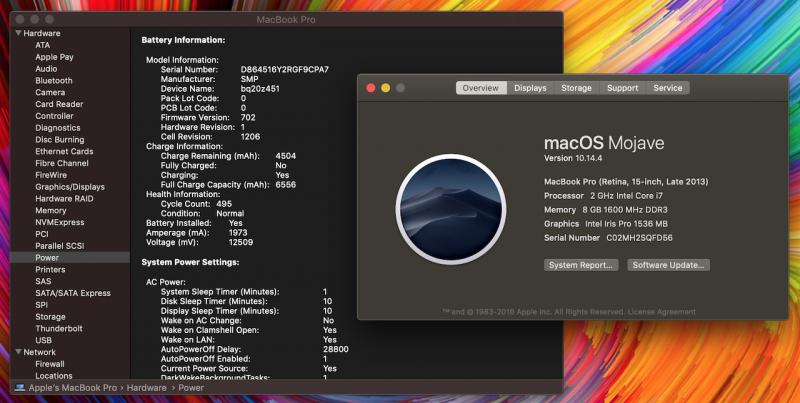Screen dimensions: 800x403
Task: Select Memory in the sidebar
Action: coord(51,210)
